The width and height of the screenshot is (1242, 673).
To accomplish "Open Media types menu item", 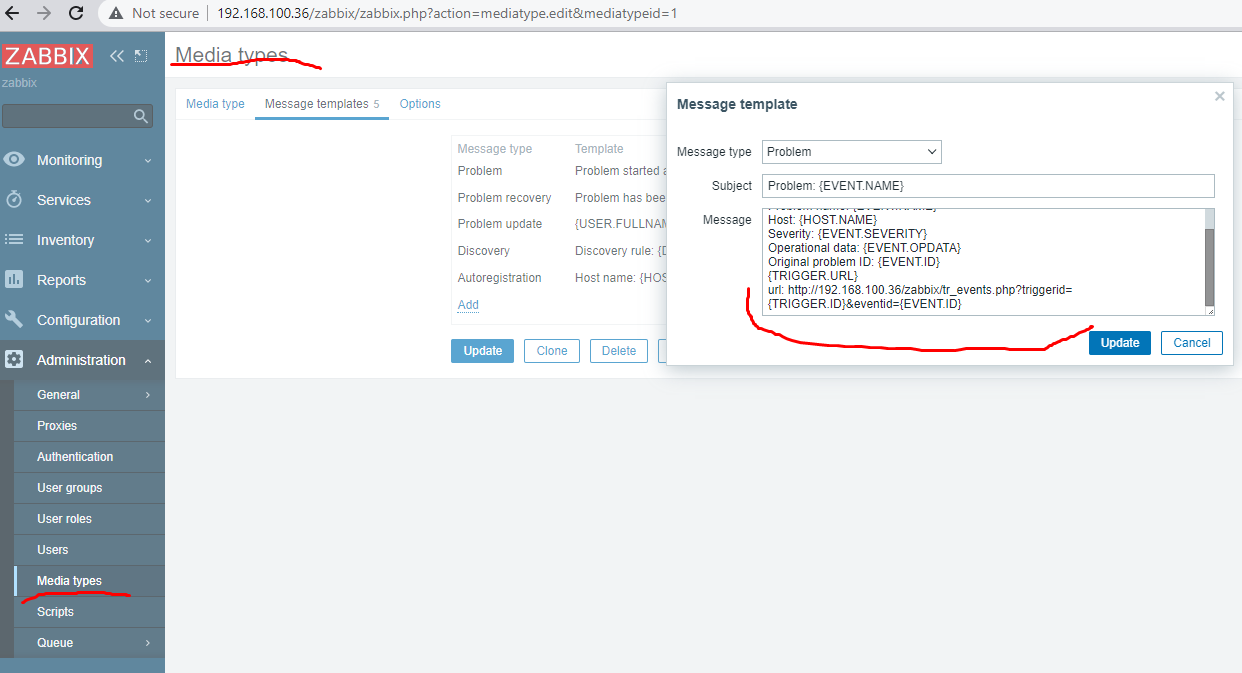I will pos(69,581).
